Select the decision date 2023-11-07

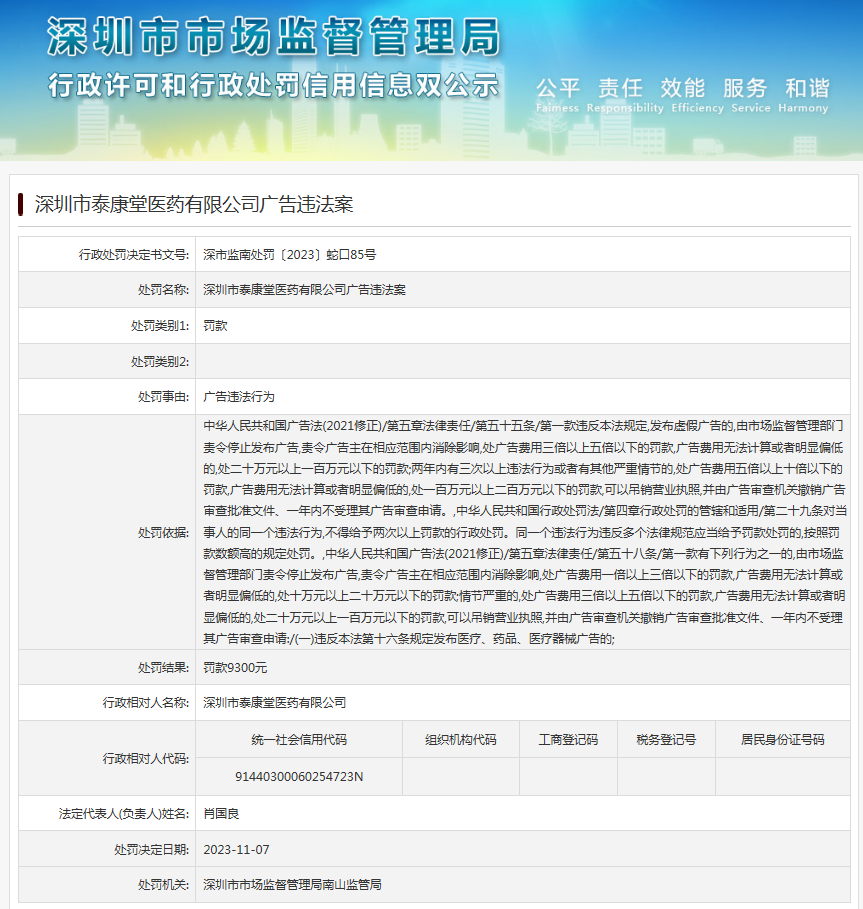pos(236,850)
